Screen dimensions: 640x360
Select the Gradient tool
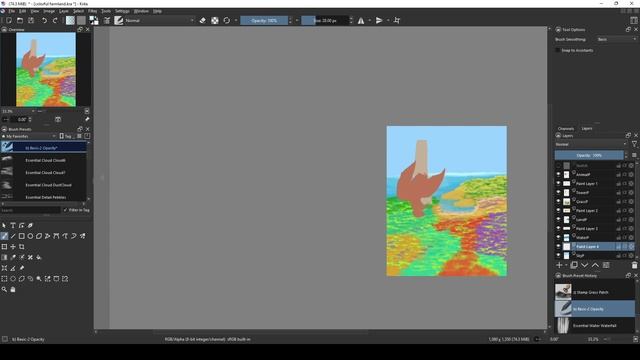[4, 257]
